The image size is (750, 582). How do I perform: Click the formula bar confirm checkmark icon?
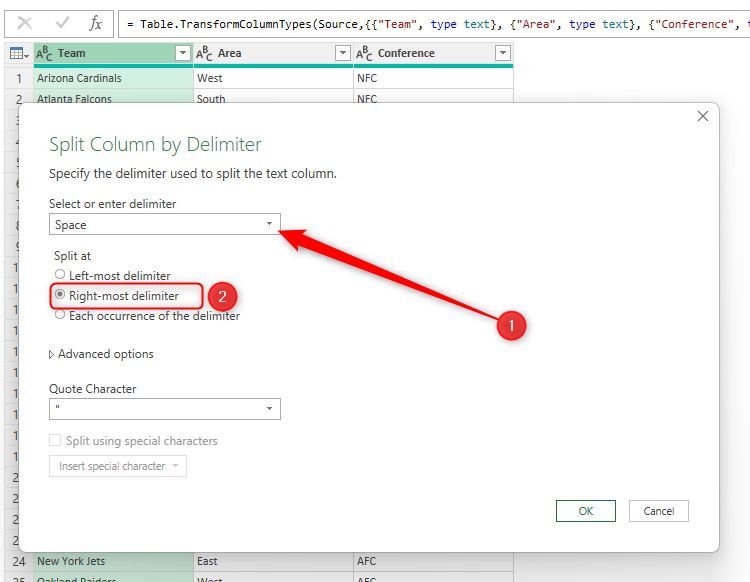[x=61, y=22]
